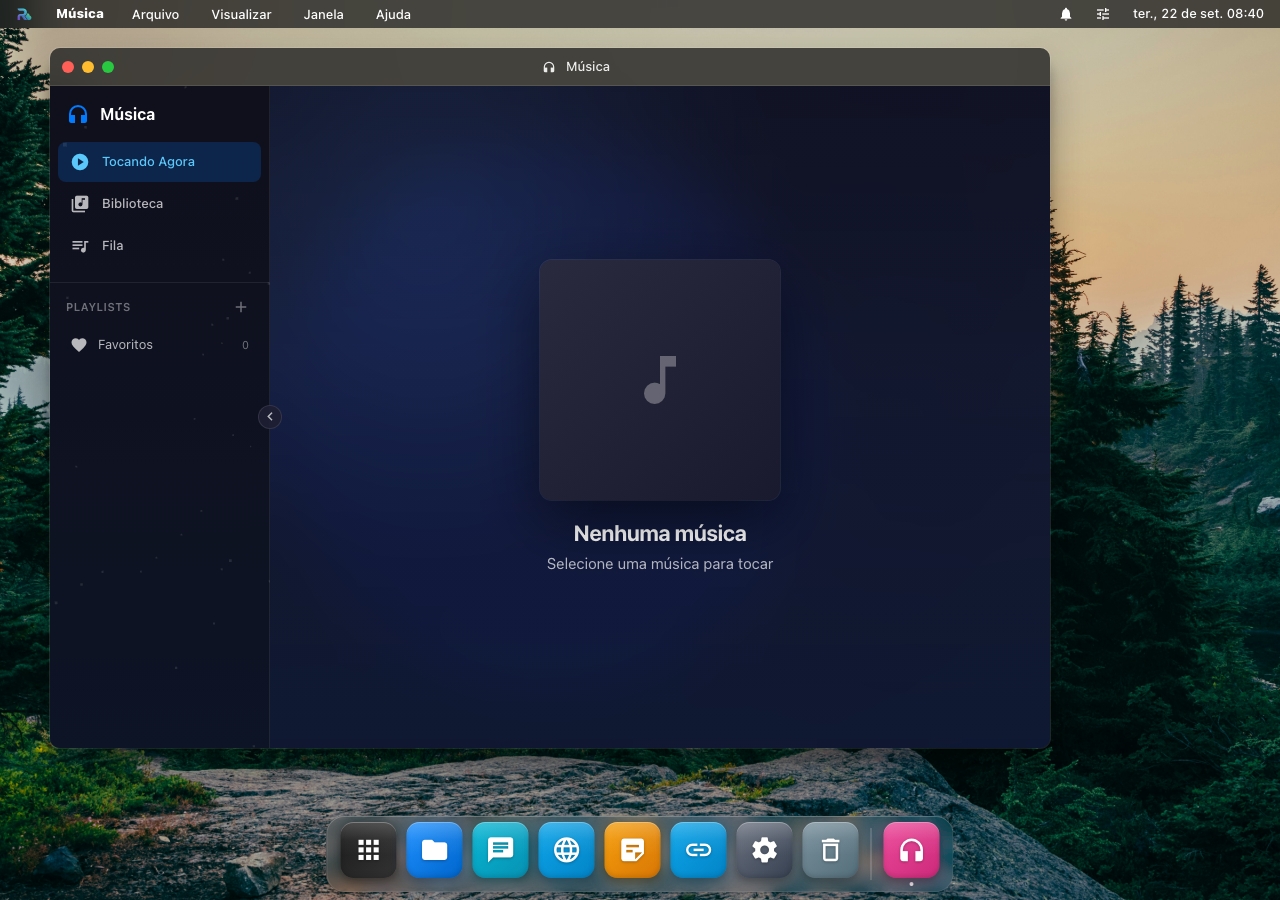
Task: Launch the app grid launcher in dock
Action: 369,850
